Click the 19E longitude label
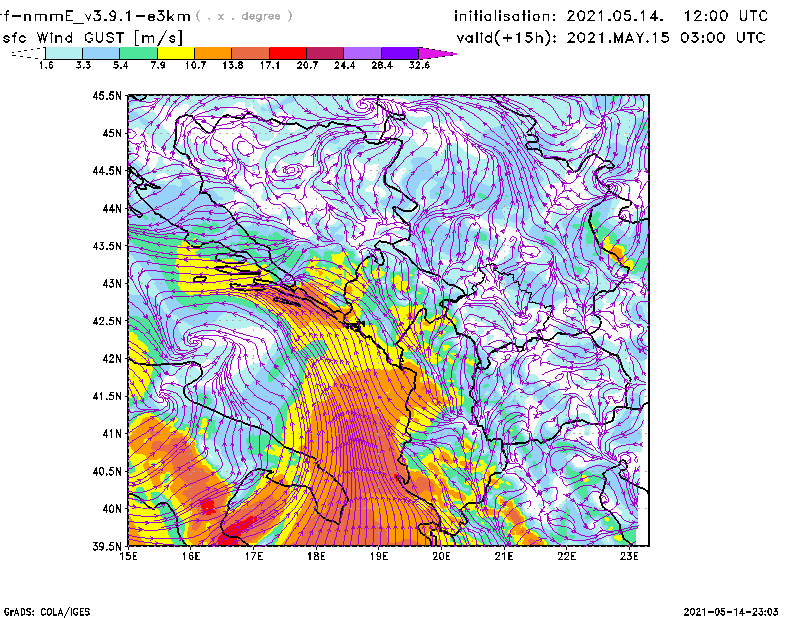This screenshot has height=618, width=800. (379, 556)
